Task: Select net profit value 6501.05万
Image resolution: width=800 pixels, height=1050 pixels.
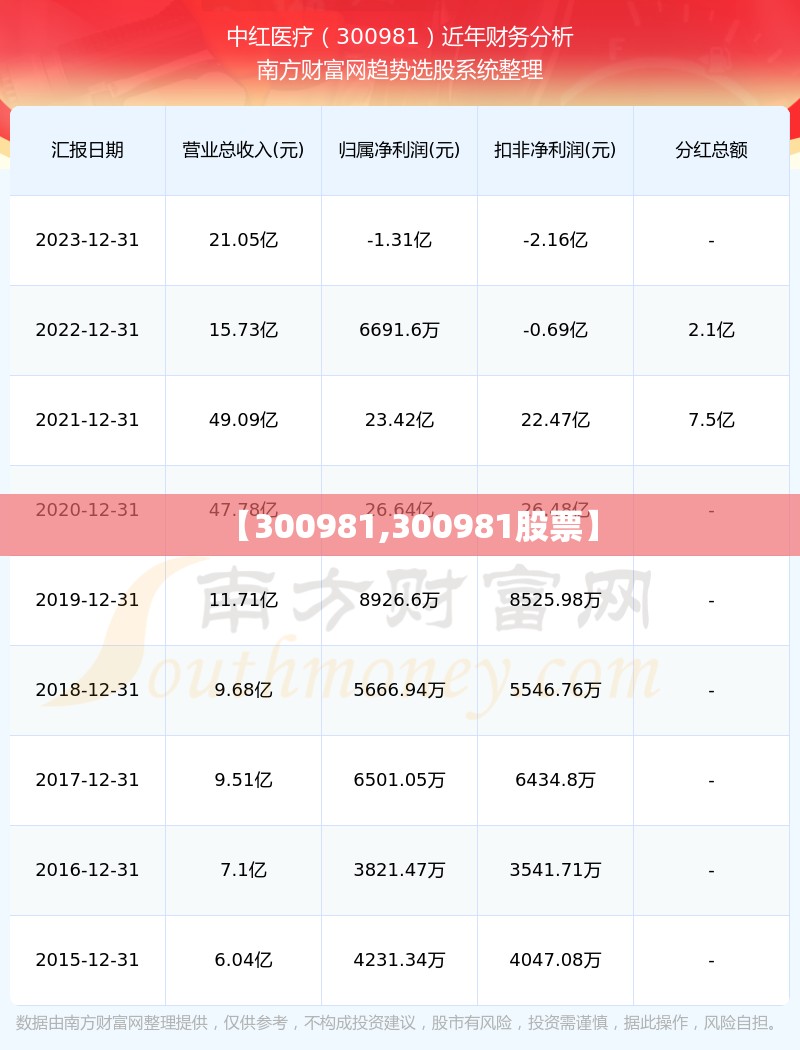Action: pos(400,780)
